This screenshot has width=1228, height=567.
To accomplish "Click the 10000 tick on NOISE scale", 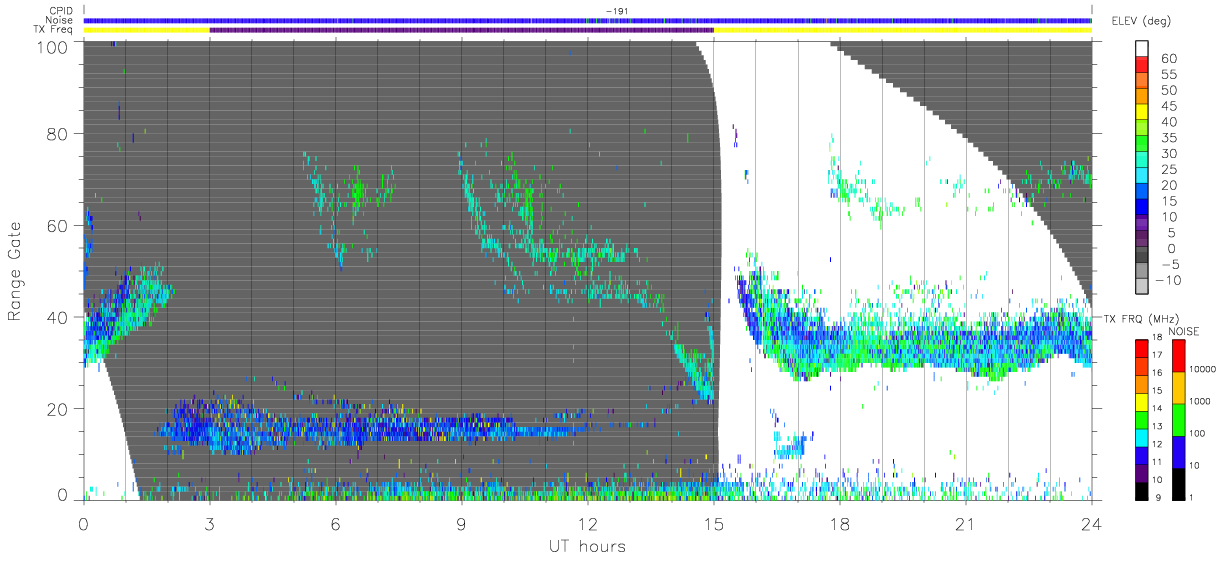I will coord(1203,369).
